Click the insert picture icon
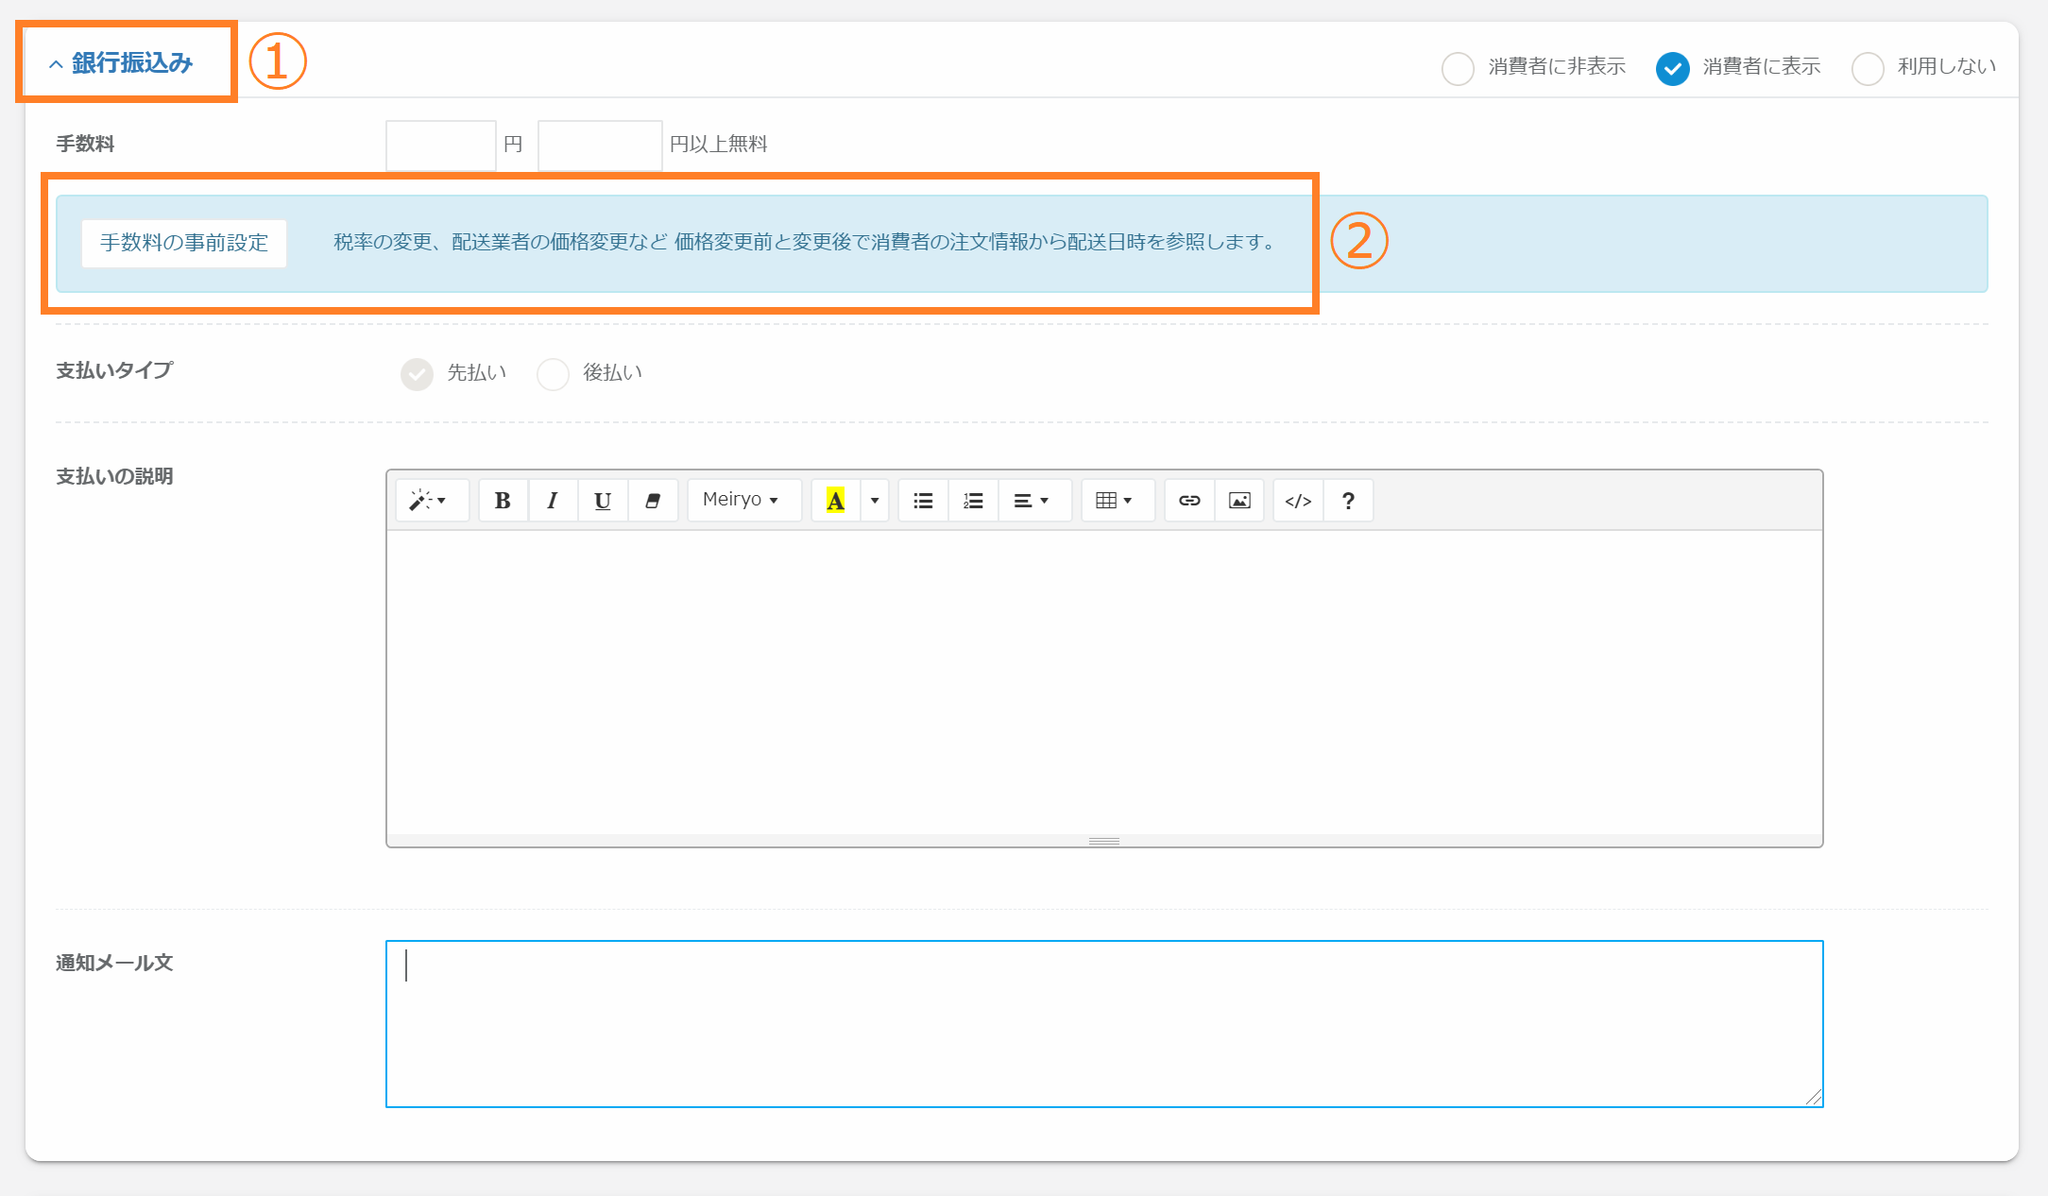Screen dimensions: 2048x1196 [x=1239, y=500]
